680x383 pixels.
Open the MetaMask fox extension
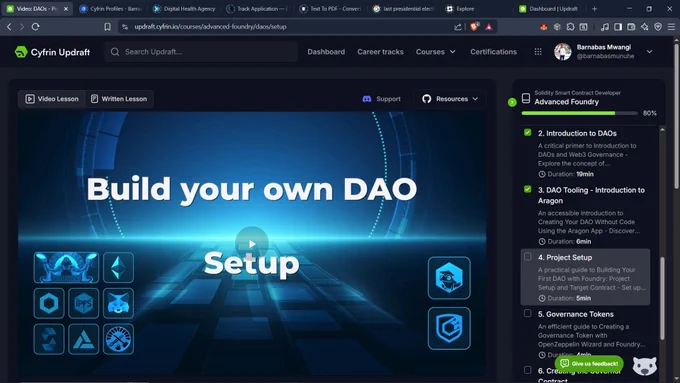(x=543, y=27)
